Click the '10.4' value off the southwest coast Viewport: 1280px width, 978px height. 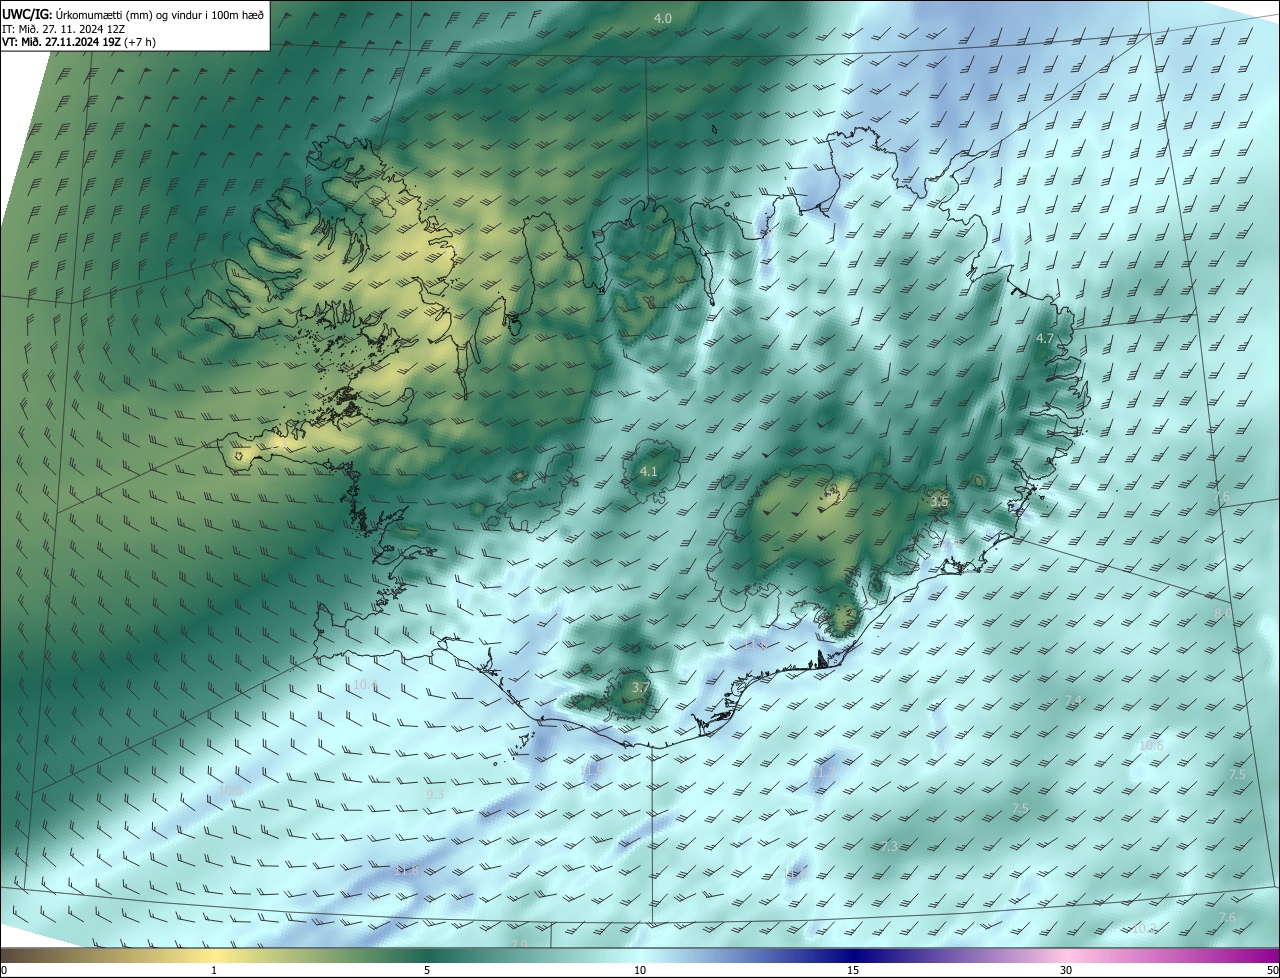[x=366, y=684]
